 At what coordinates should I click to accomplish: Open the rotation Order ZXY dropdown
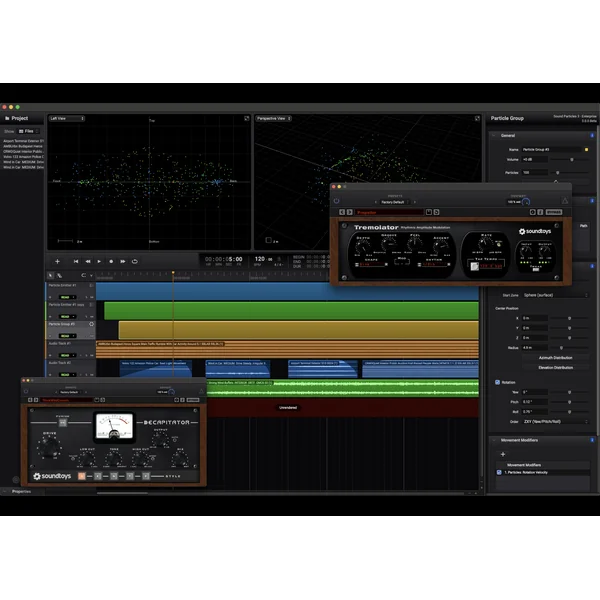tap(555, 422)
